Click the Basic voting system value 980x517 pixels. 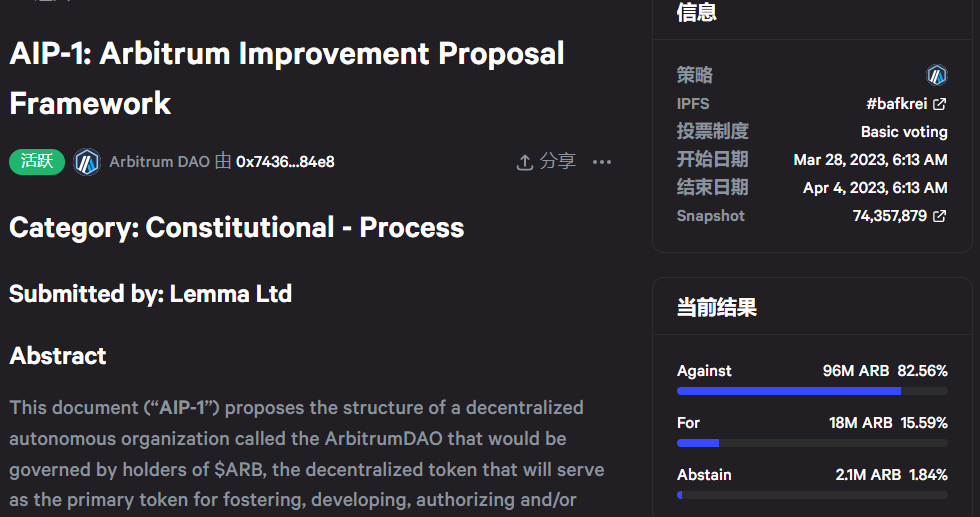(904, 132)
